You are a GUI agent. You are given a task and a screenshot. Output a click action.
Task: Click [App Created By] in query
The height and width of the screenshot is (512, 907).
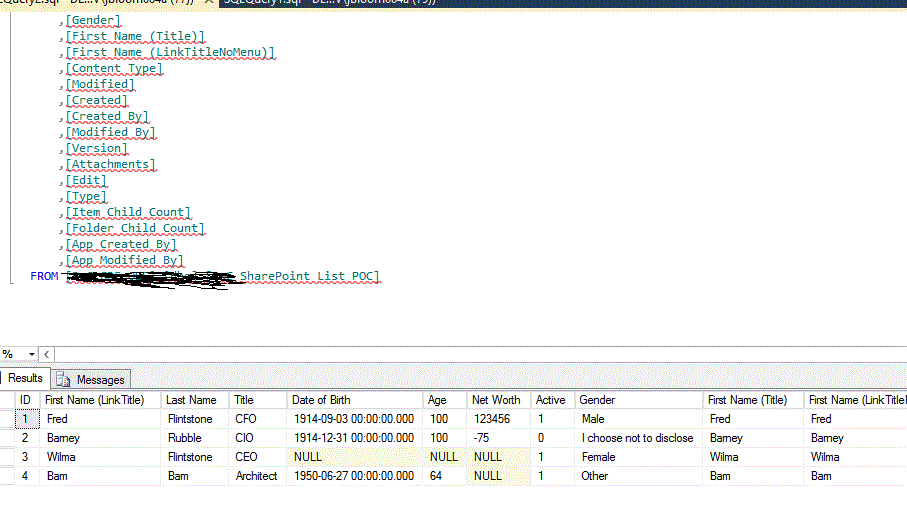[121, 244]
